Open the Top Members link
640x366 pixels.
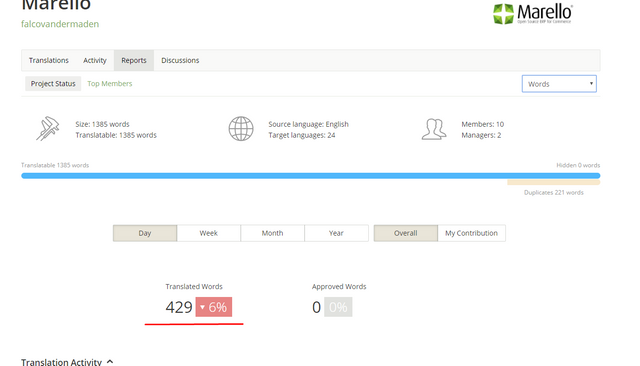coord(110,84)
